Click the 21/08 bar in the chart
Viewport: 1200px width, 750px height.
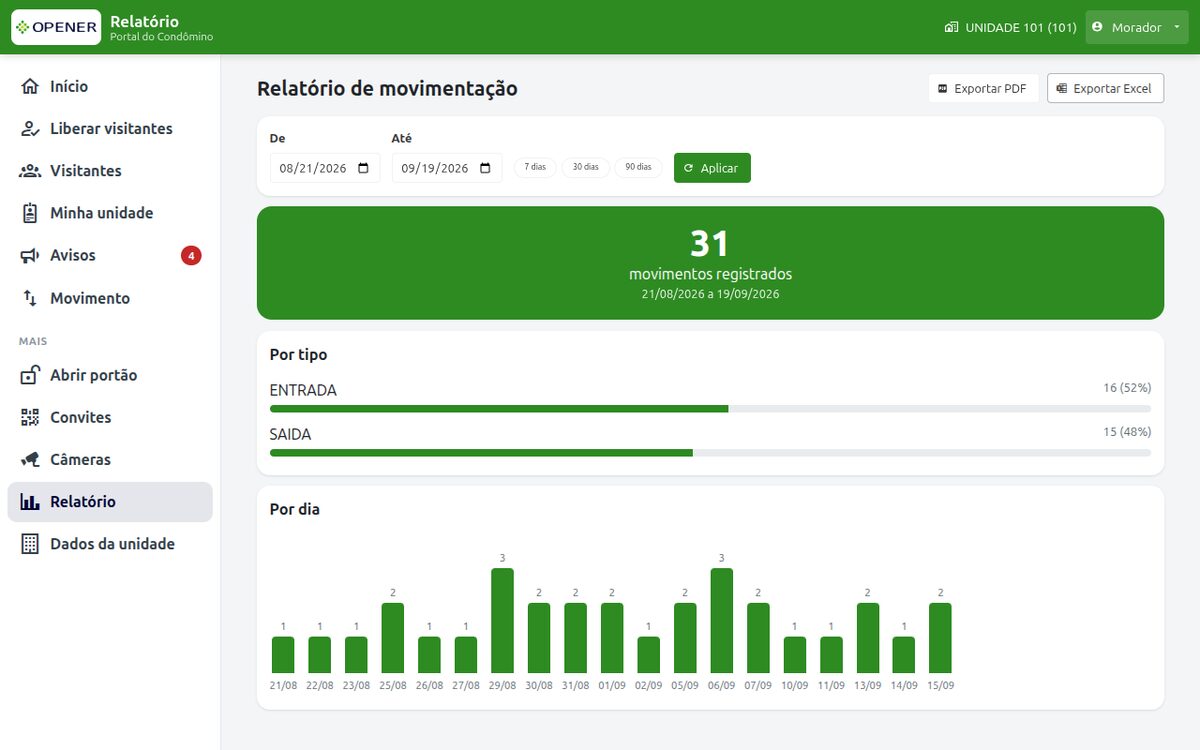coord(283,655)
